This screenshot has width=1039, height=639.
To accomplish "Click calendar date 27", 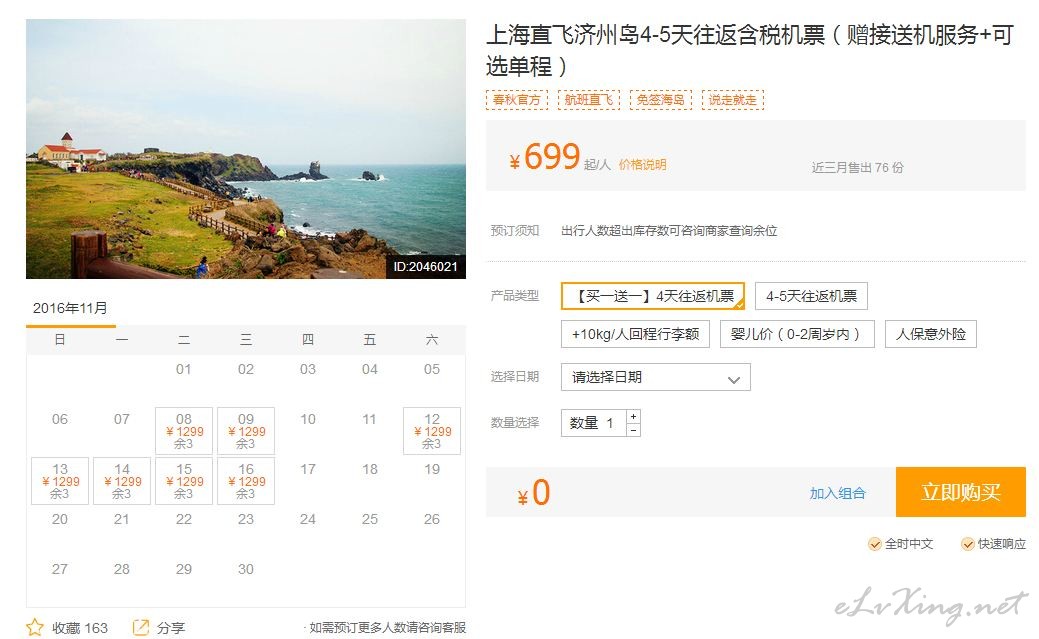I will [60, 569].
